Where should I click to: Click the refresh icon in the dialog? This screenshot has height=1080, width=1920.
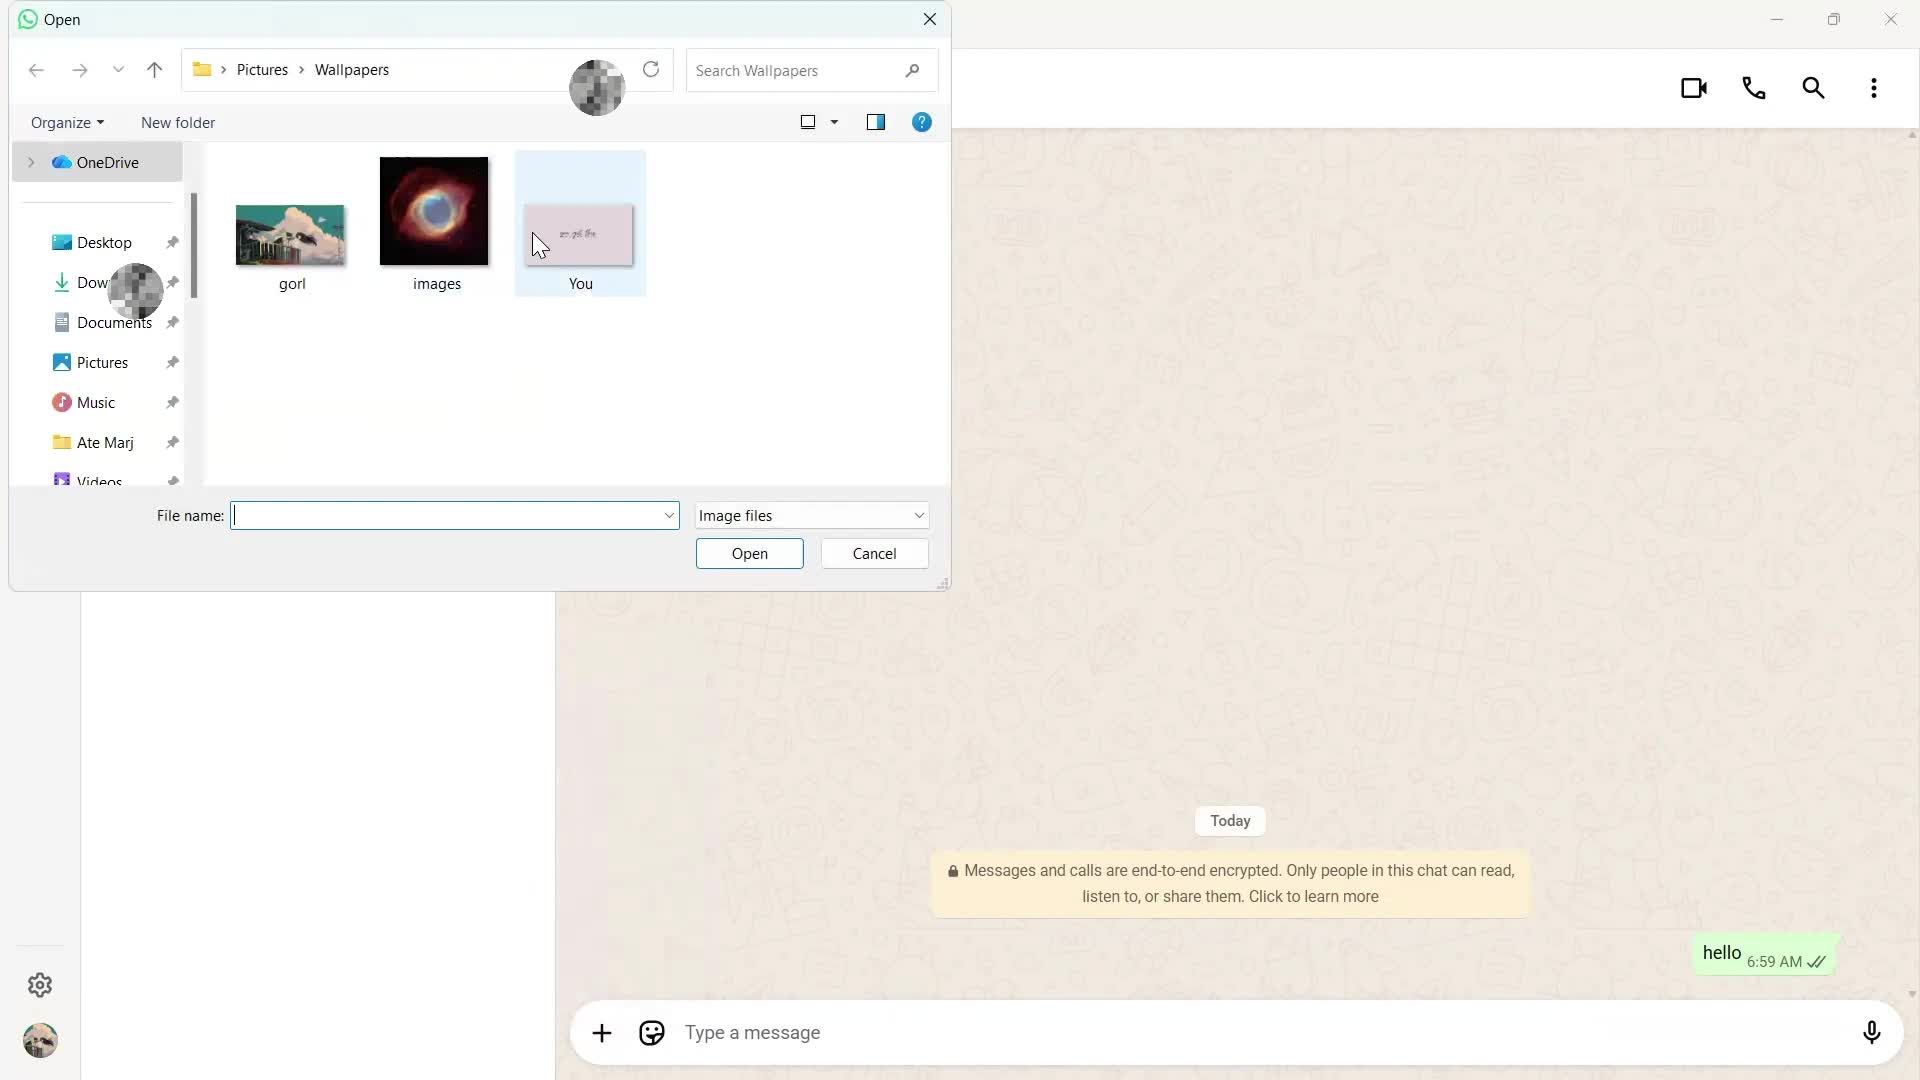coord(651,70)
